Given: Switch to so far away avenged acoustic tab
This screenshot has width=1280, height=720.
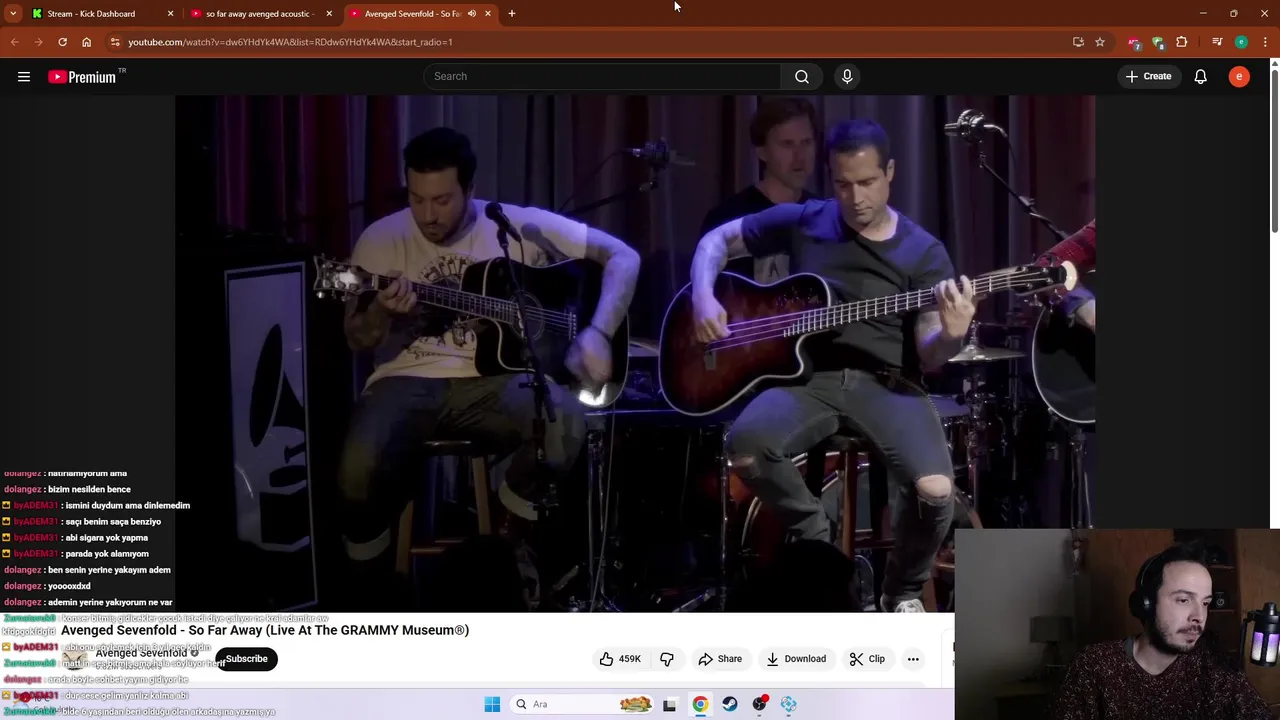Looking at the screenshot, I should pos(259,13).
